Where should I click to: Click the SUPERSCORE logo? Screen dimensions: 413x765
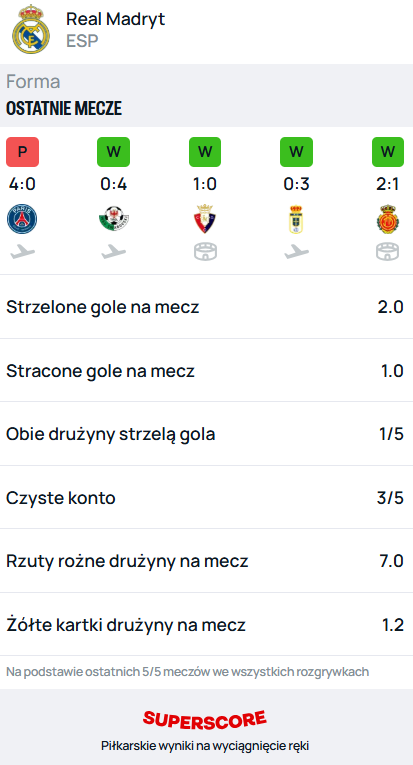pos(205,719)
